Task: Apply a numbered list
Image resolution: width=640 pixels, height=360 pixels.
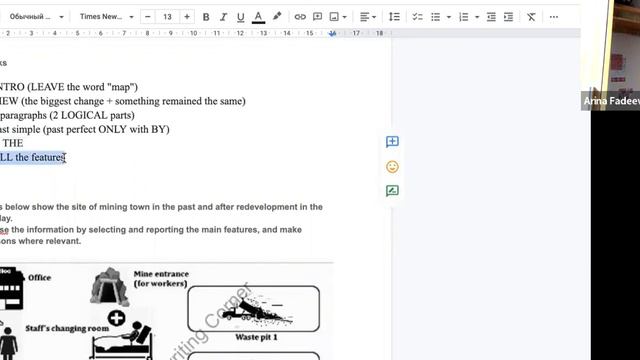Action: coord(464,17)
